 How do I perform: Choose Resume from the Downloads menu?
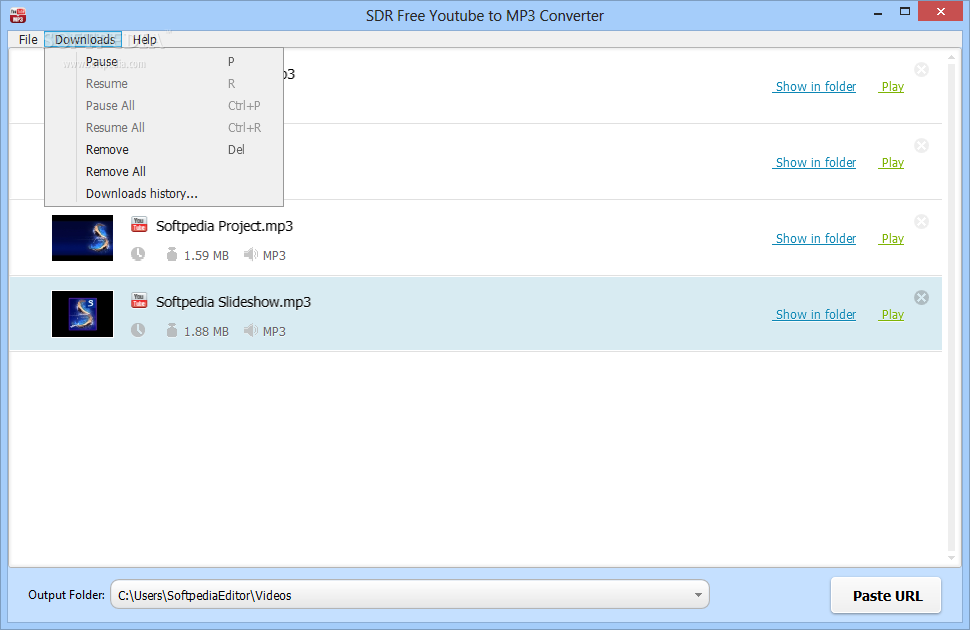[x=164, y=84]
